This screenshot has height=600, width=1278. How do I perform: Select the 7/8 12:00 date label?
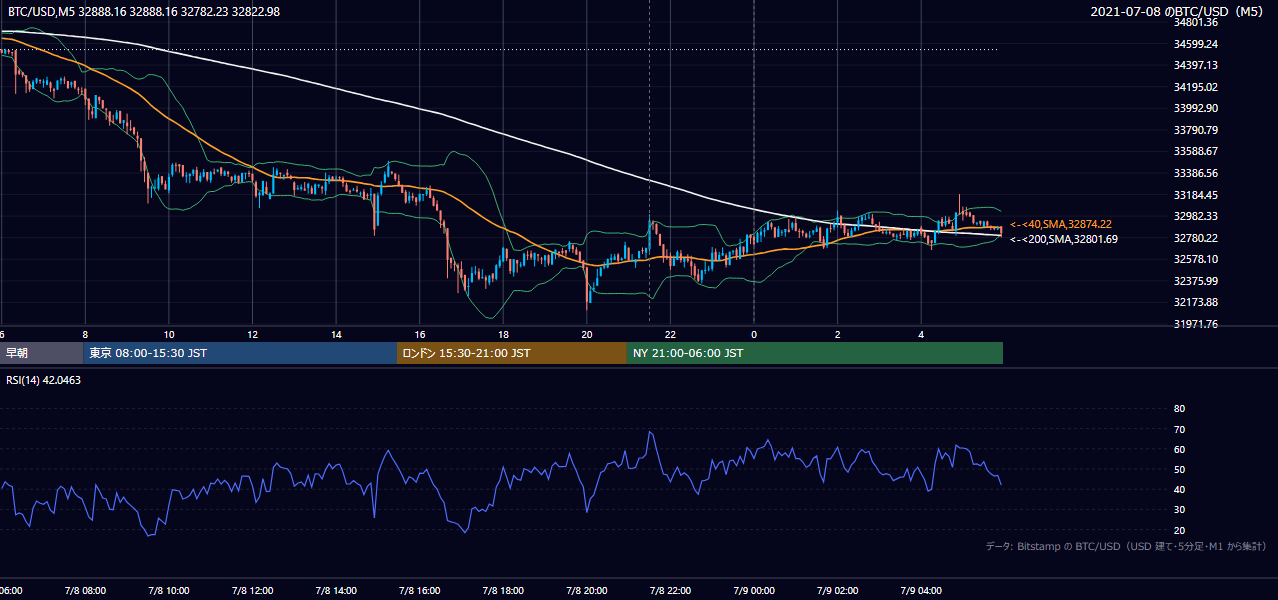pos(252,591)
